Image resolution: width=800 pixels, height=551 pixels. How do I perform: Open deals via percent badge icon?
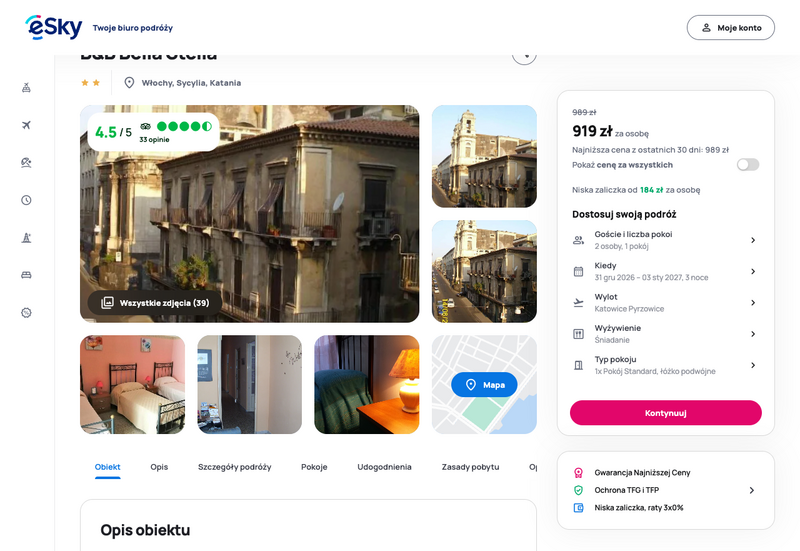[27, 313]
